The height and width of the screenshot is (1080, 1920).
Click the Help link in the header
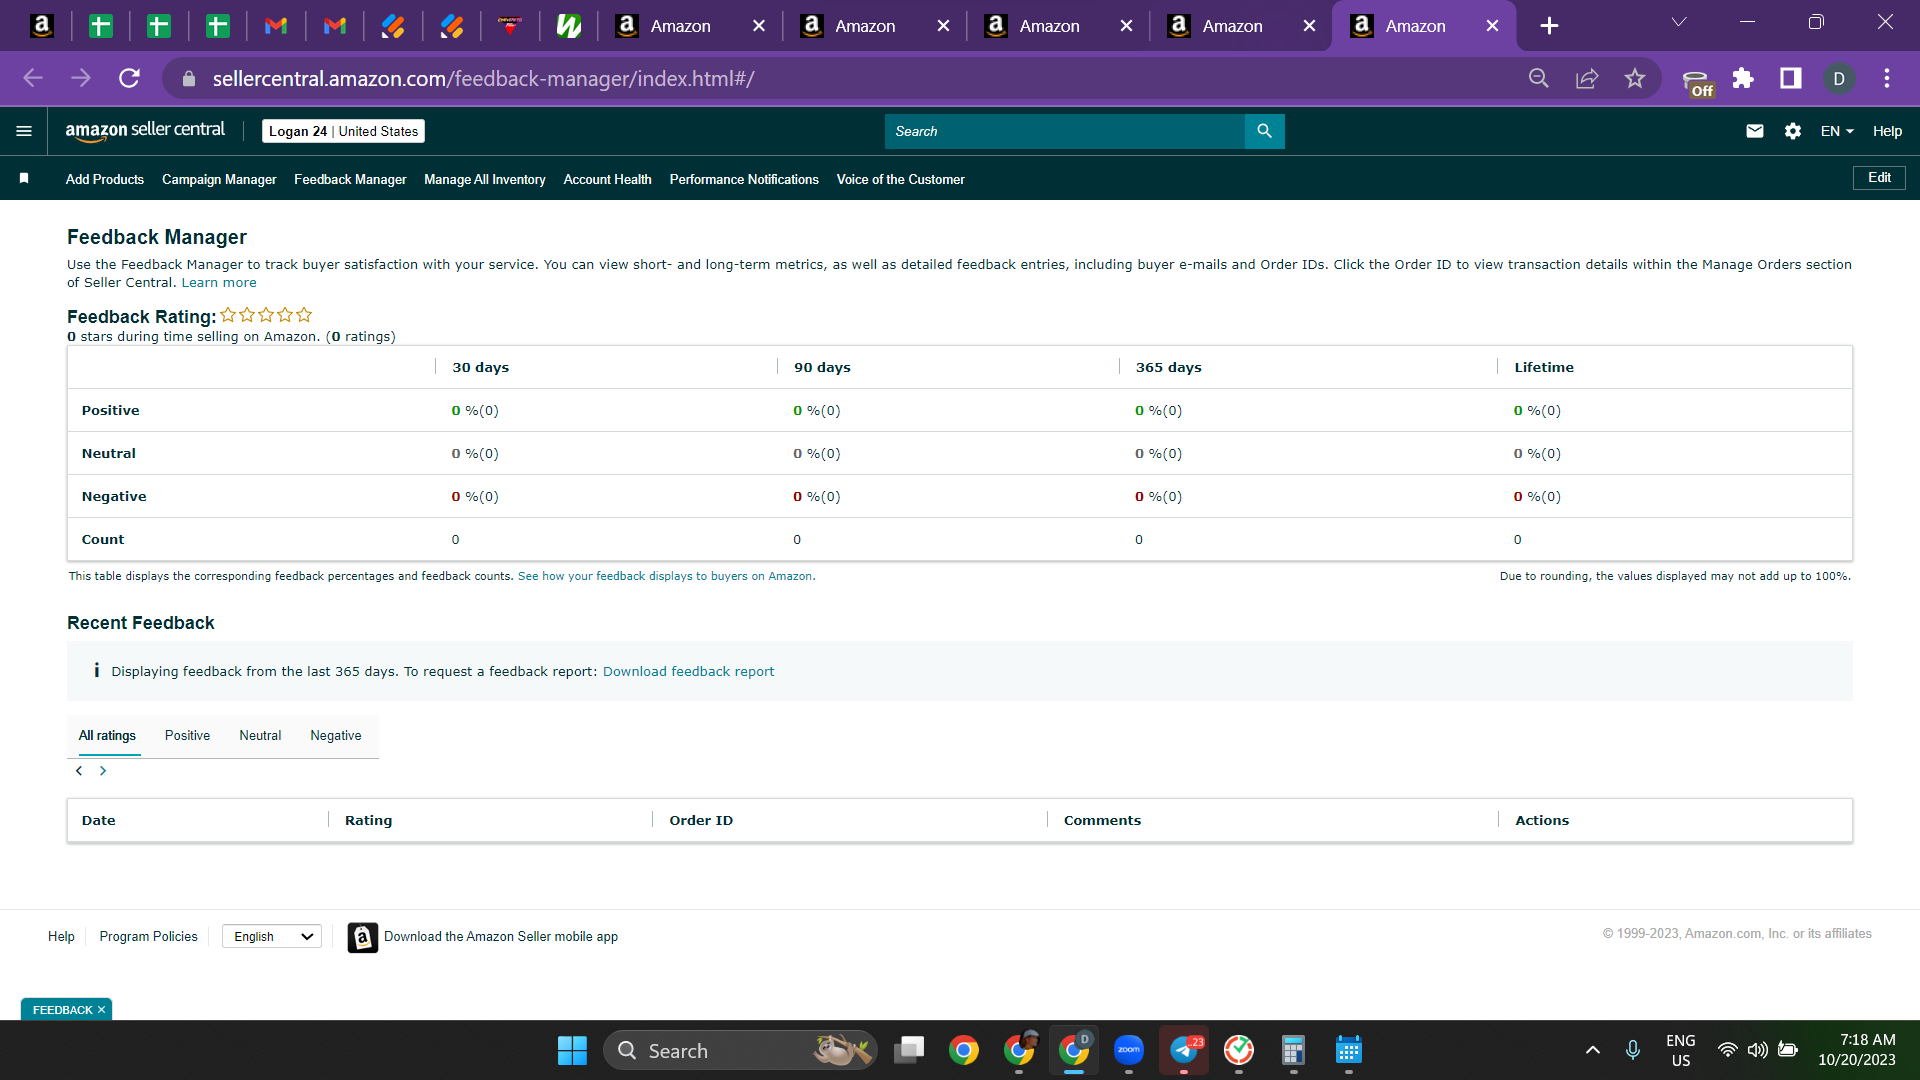point(1887,131)
